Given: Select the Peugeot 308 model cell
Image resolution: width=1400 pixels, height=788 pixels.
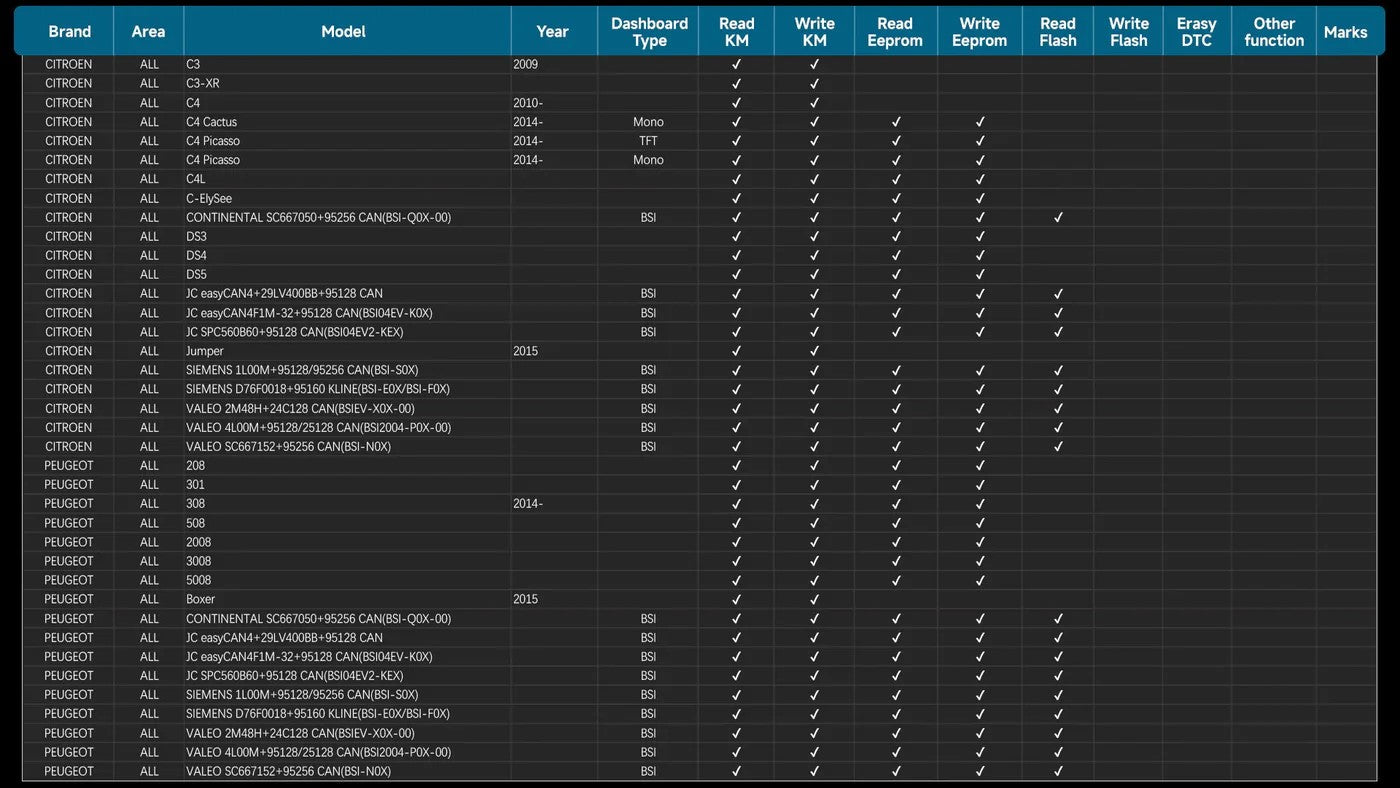Looking at the screenshot, I should point(347,504).
